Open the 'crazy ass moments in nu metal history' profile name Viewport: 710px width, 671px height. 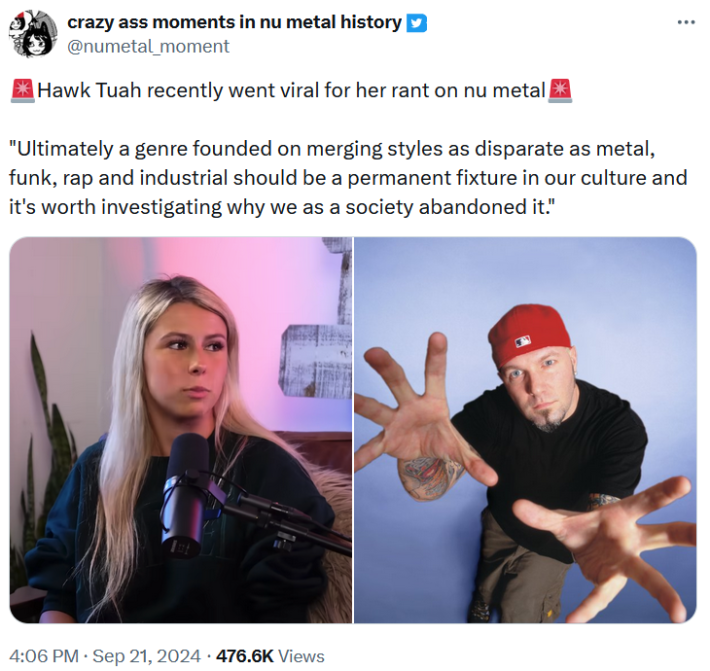[234, 22]
